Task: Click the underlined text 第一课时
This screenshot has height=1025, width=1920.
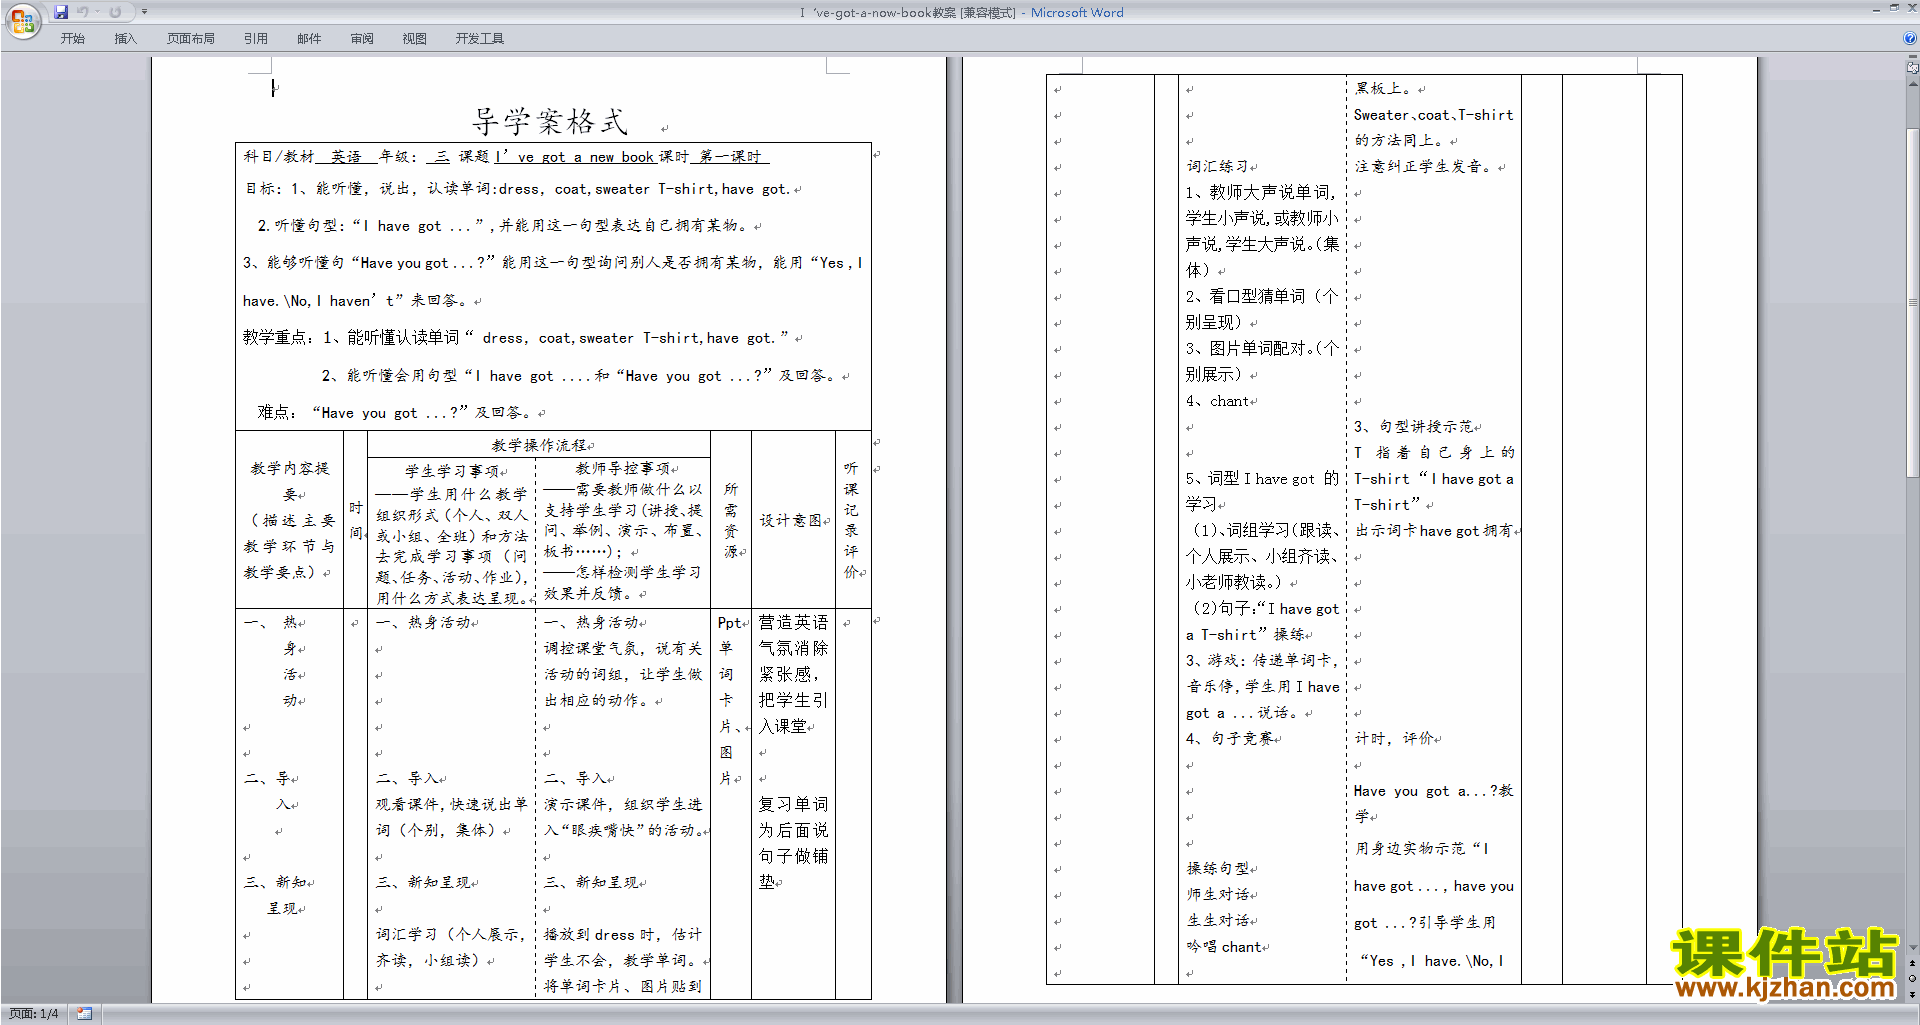Action: click(x=729, y=157)
